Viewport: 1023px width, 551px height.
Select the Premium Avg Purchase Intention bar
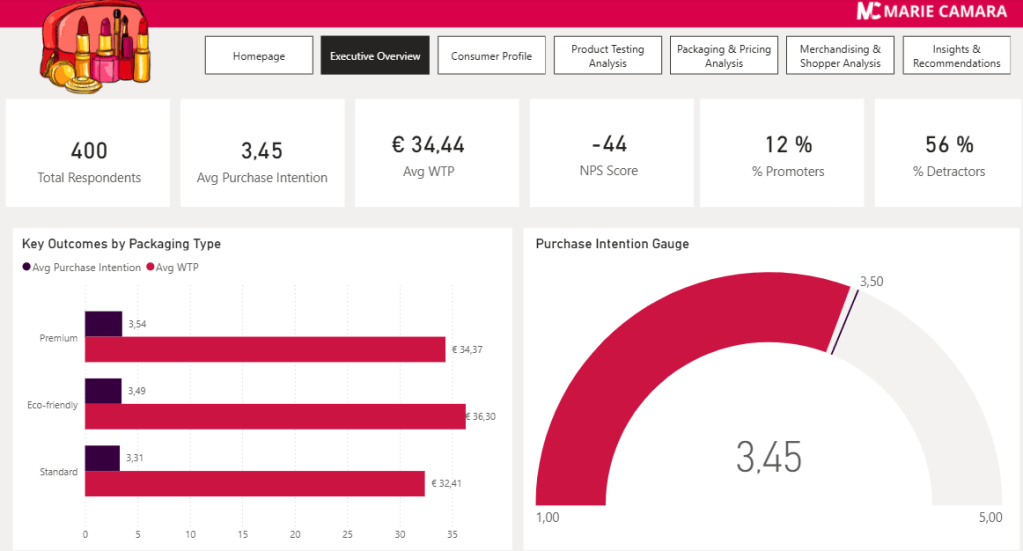pyautogui.click(x=103, y=324)
